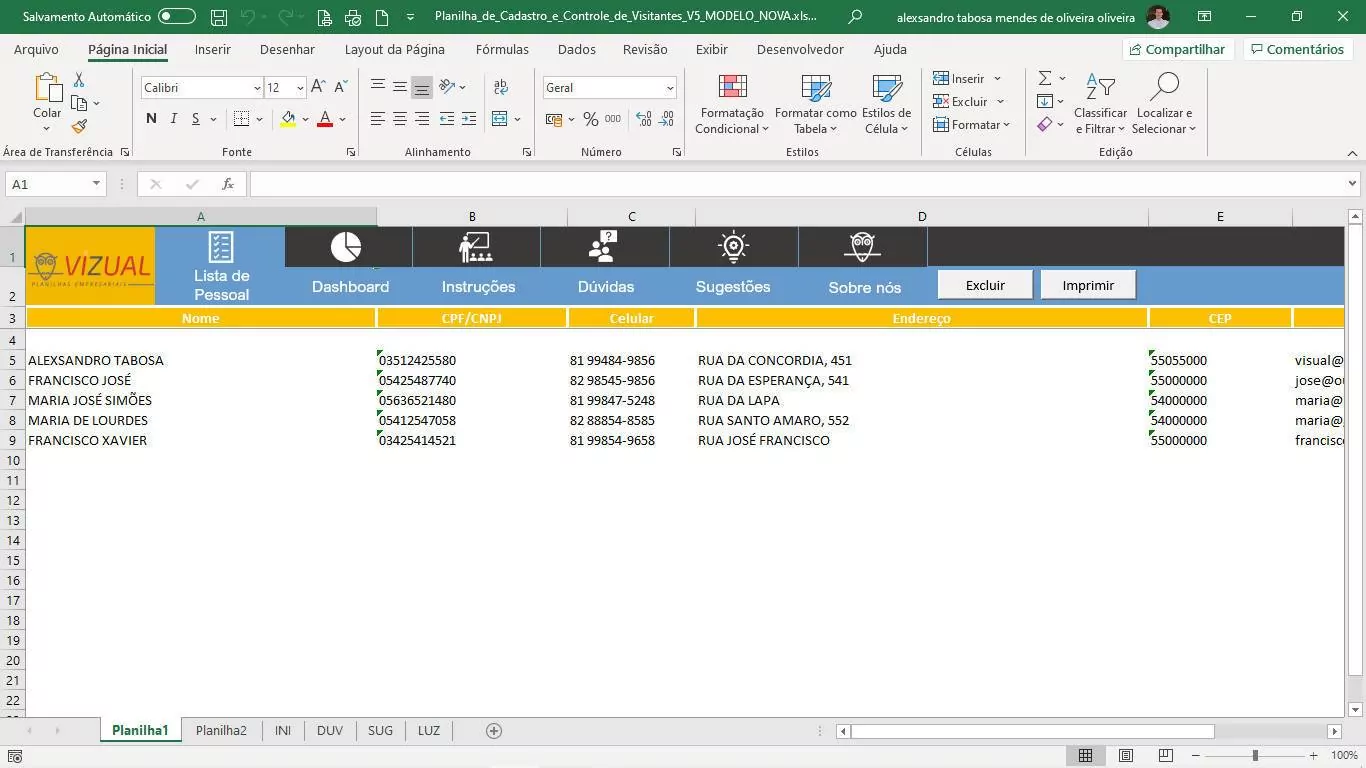Screen dimensions: 1366x768
Task: Open the Calibri font name dropdown
Action: pyautogui.click(x=257, y=88)
